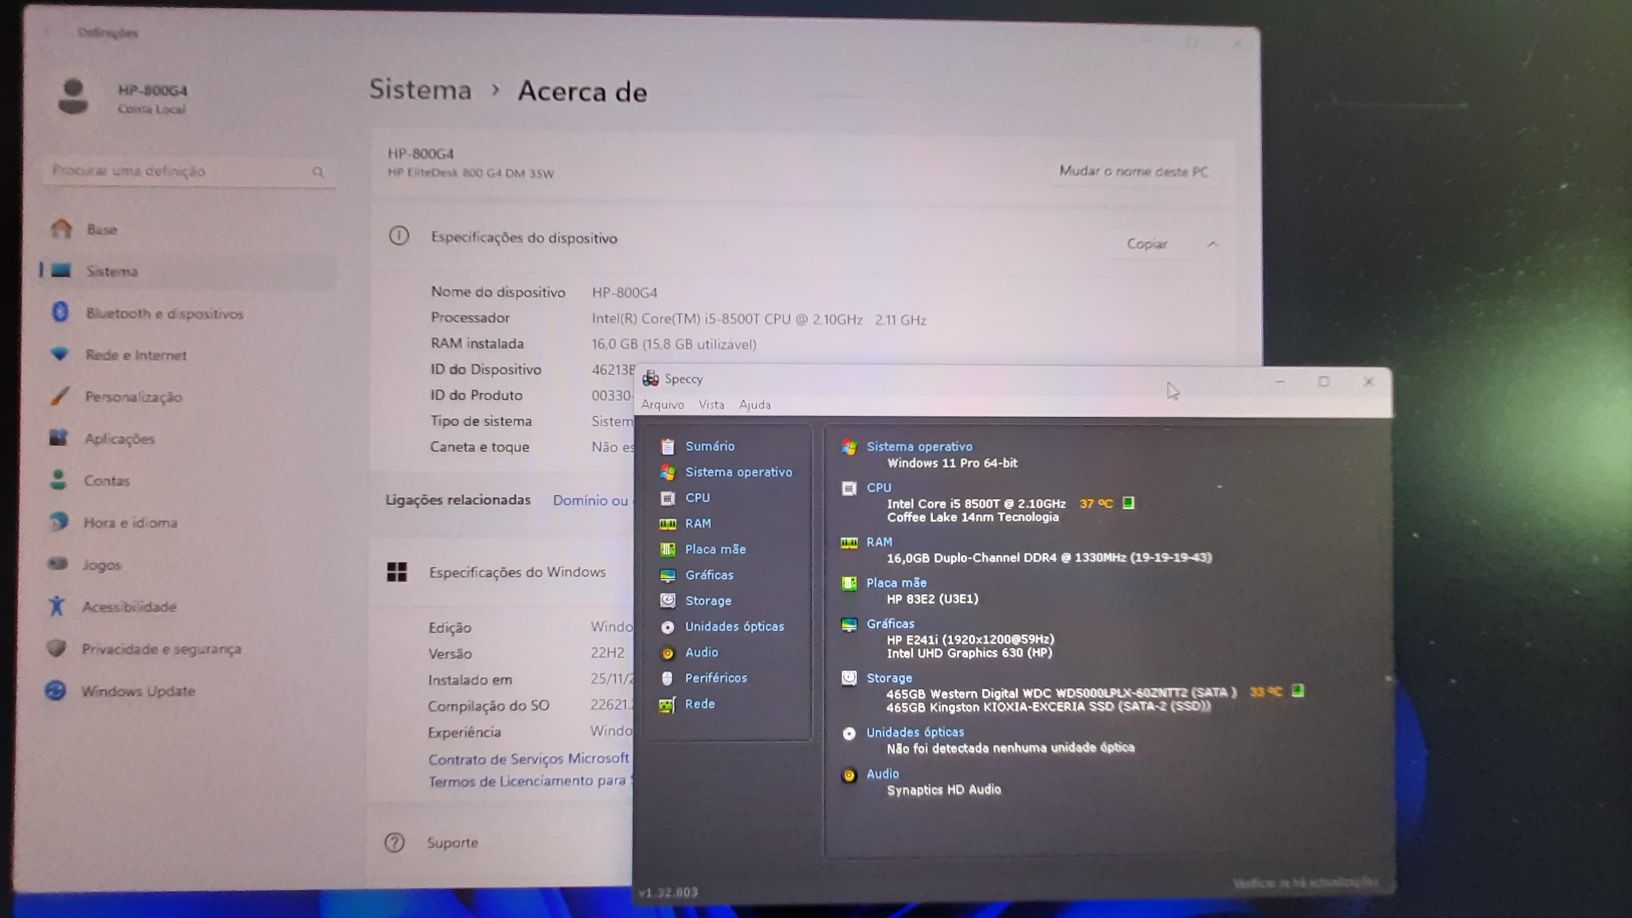Click the Sistema operativo heading in Speccy summary
1632x918 pixels.
(919, 447)
